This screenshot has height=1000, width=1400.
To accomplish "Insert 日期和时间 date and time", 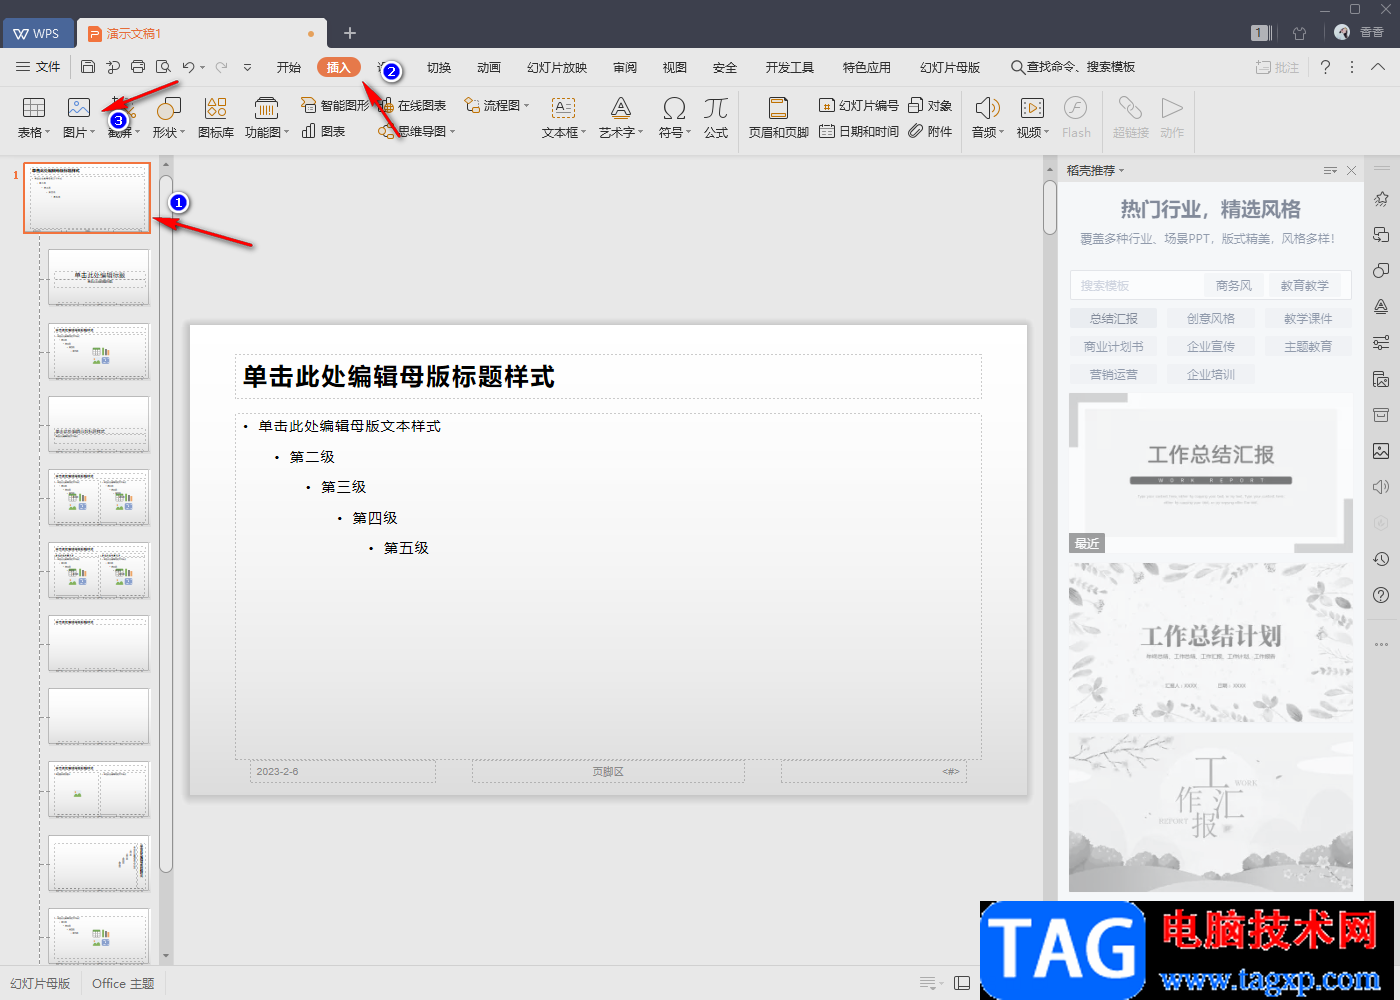I will 859,131.
